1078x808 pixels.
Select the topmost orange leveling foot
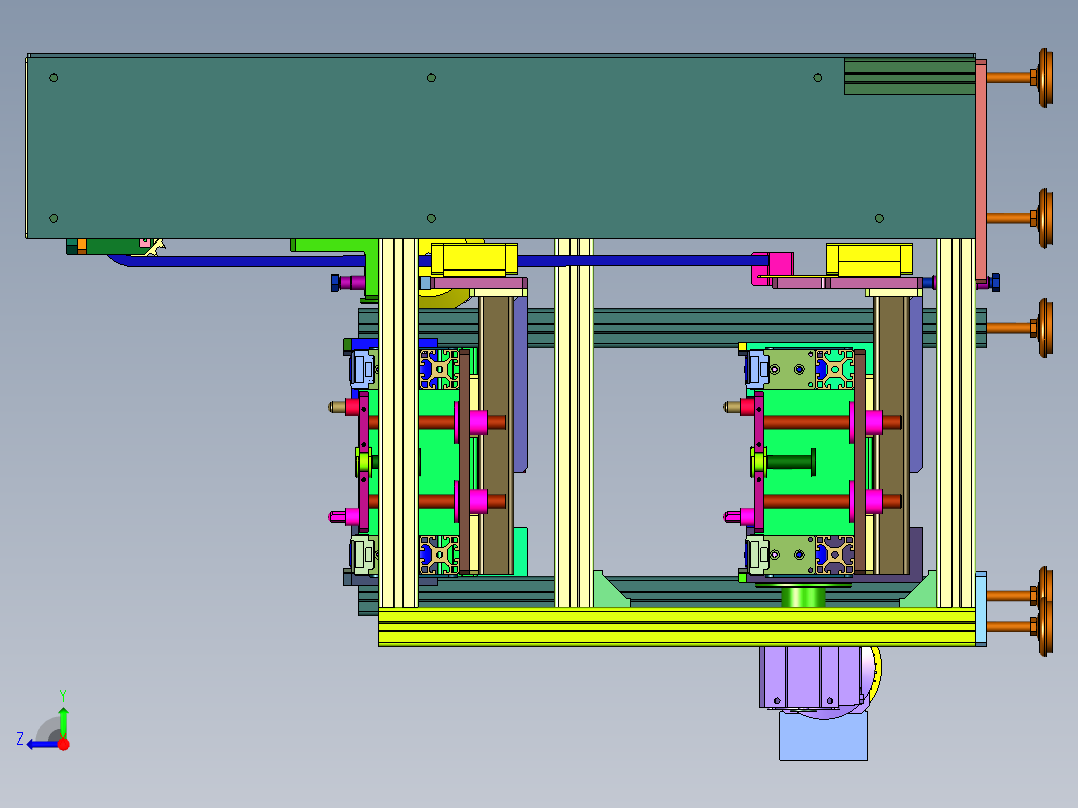(x=1020, y=77)
